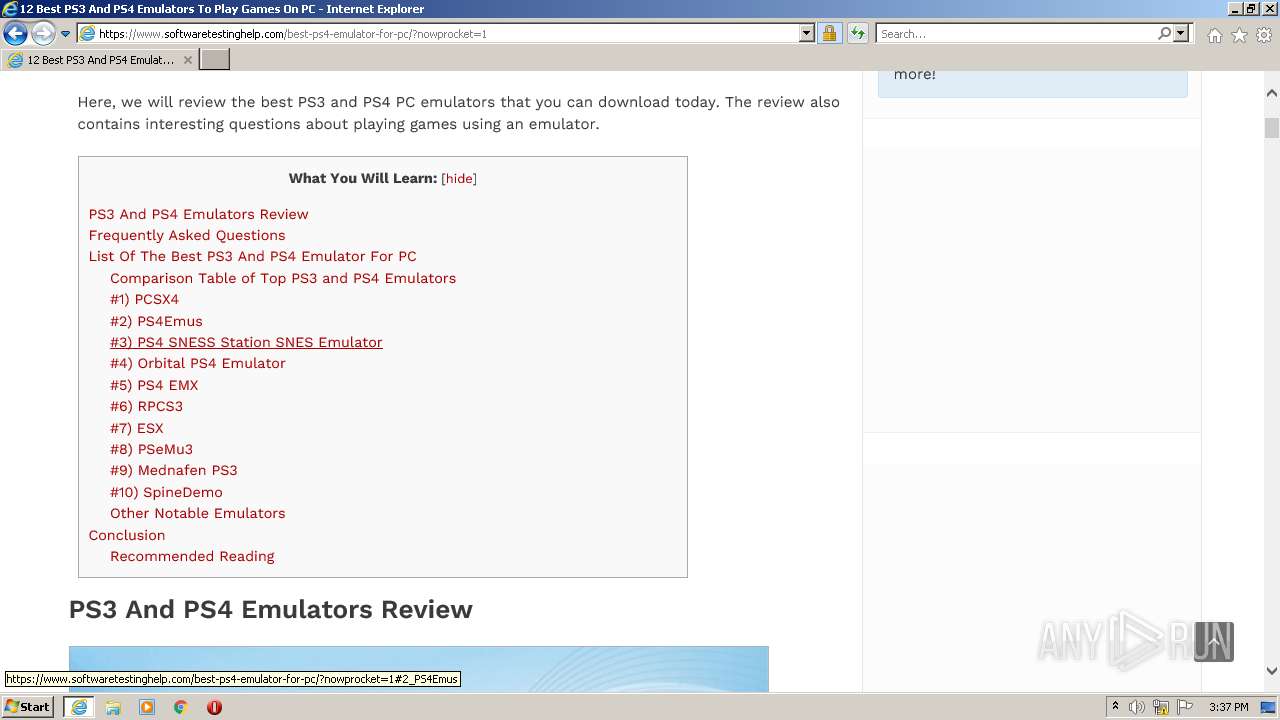
Task: Open PS3 And PS4 Emulators Review link
Action: [198, 214]
